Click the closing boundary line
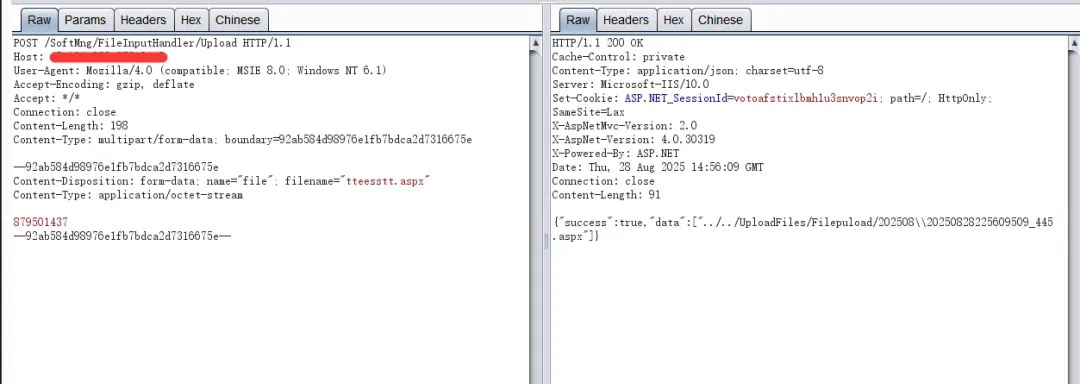The image size is (1080, 384). [122, 235]
